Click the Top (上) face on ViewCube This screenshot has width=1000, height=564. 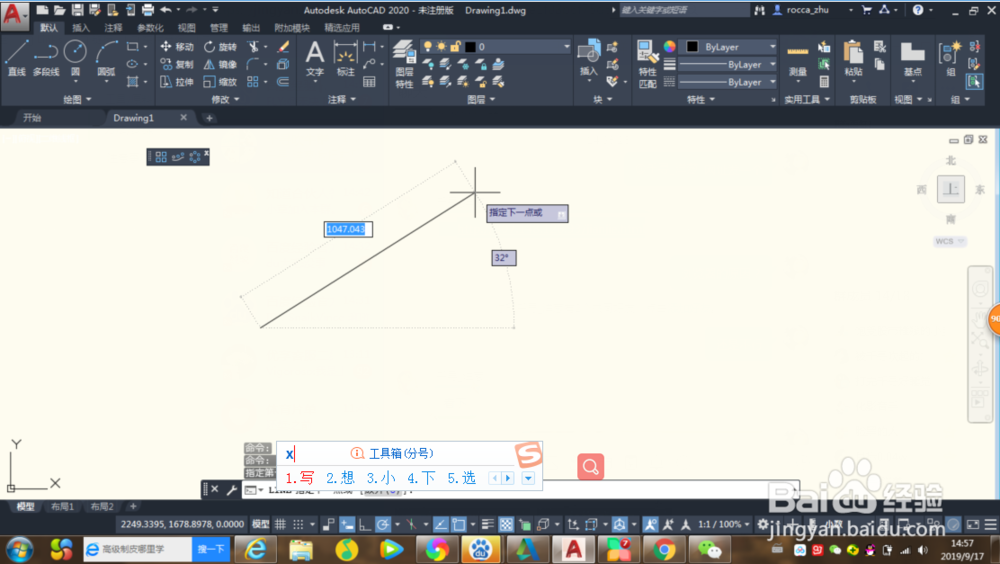(x=950, y=189)
